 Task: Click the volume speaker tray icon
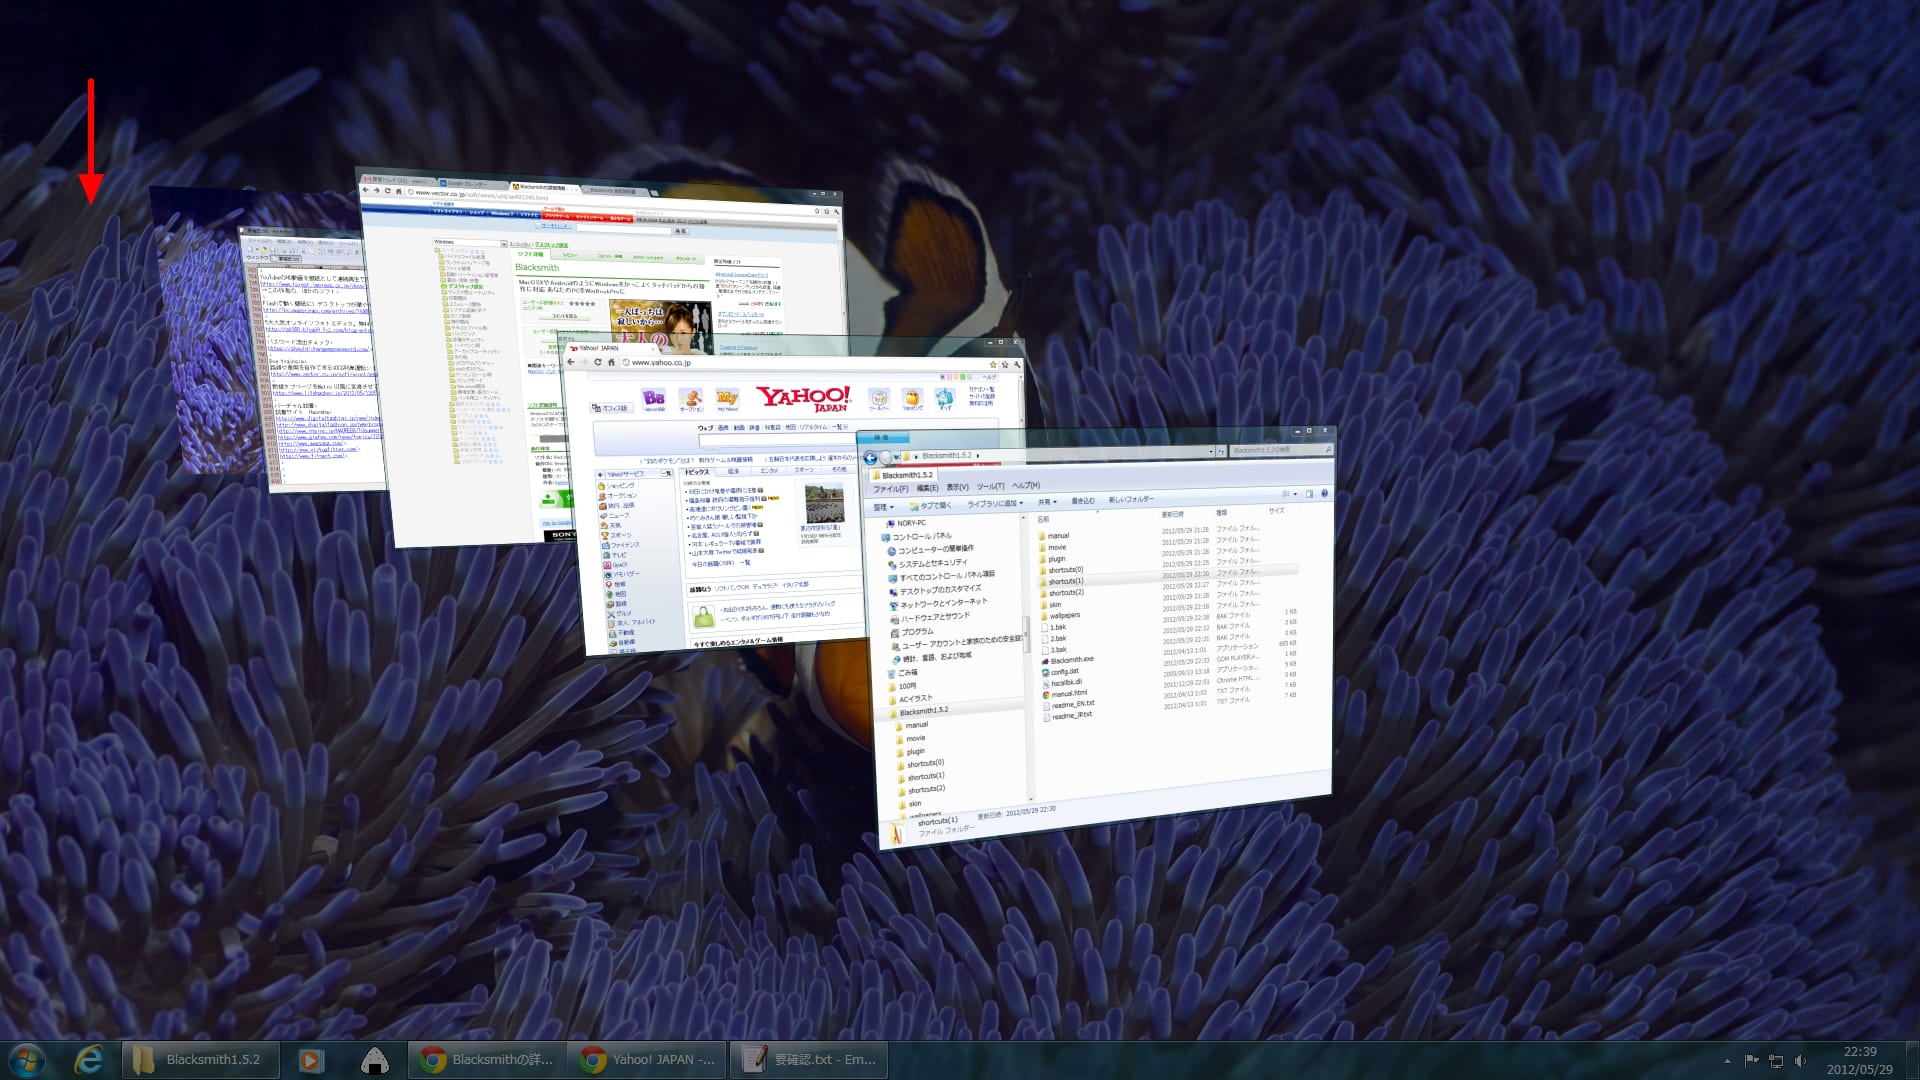[1800, 1060]
